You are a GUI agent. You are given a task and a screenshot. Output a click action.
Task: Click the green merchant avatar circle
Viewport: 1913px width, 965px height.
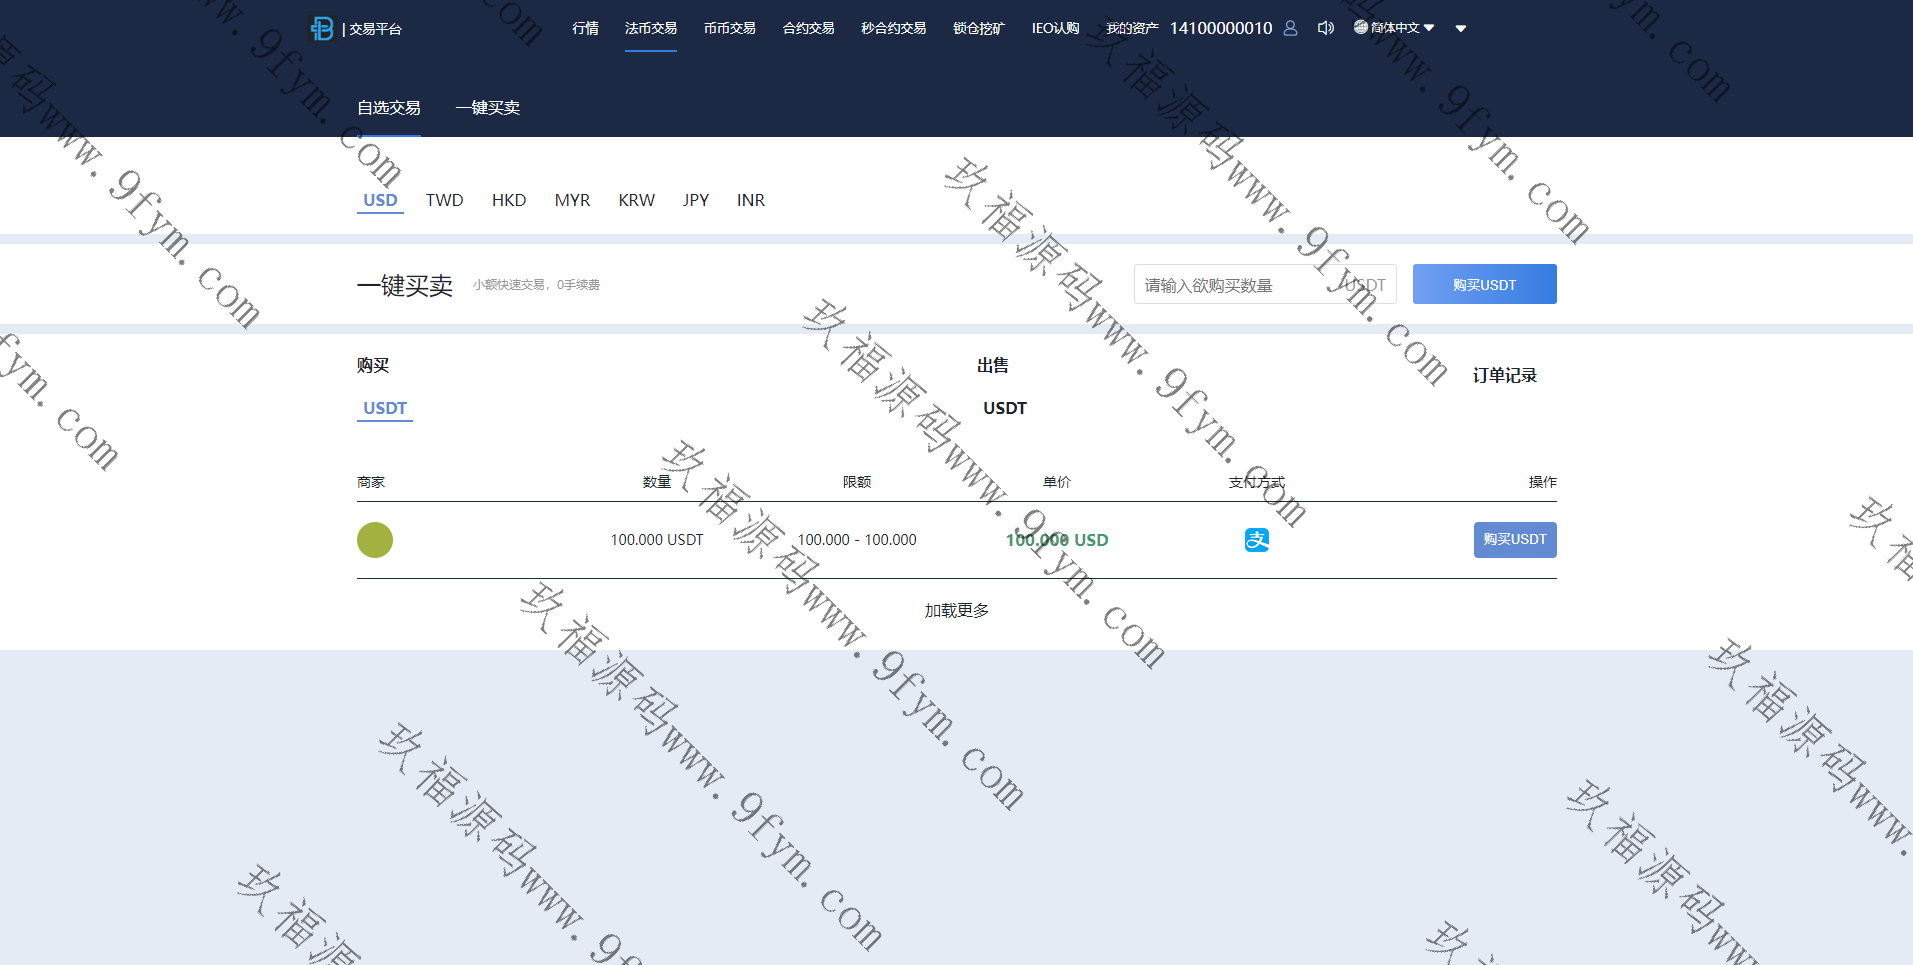coord(375,540)
